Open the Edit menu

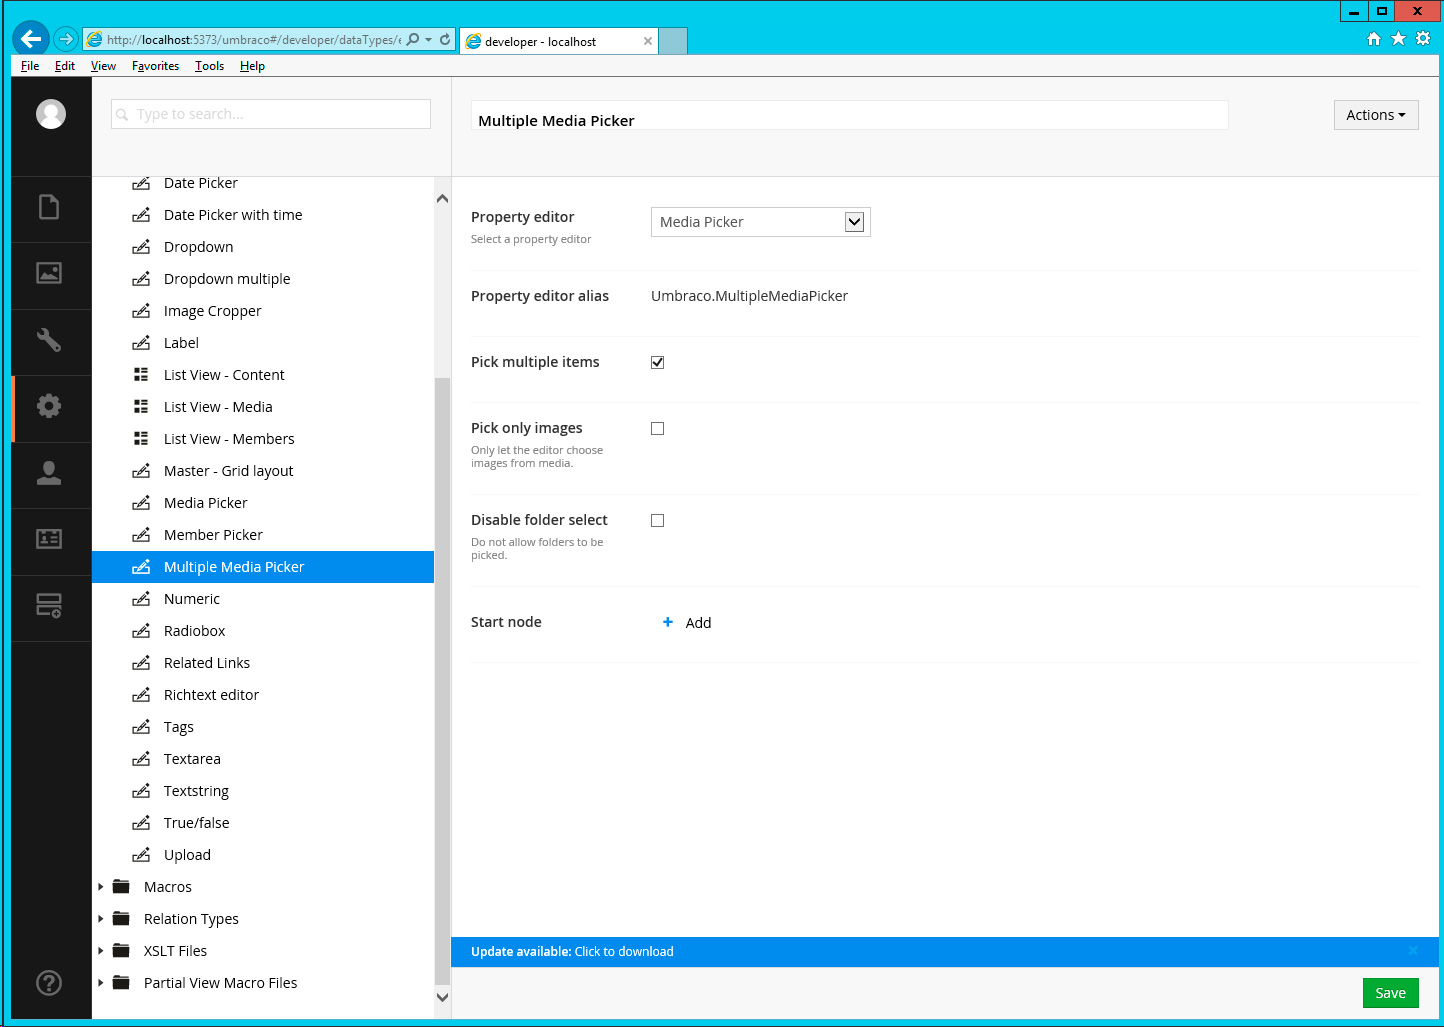point(65,66)
